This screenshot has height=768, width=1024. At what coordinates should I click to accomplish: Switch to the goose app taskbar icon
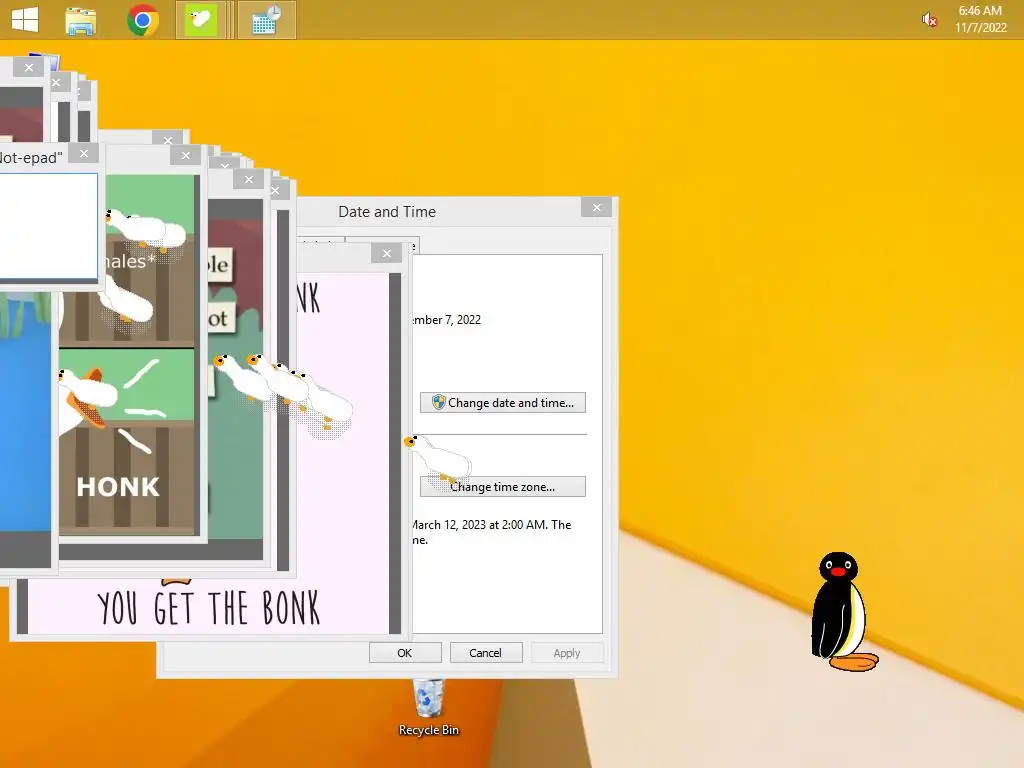pos(200,20)
